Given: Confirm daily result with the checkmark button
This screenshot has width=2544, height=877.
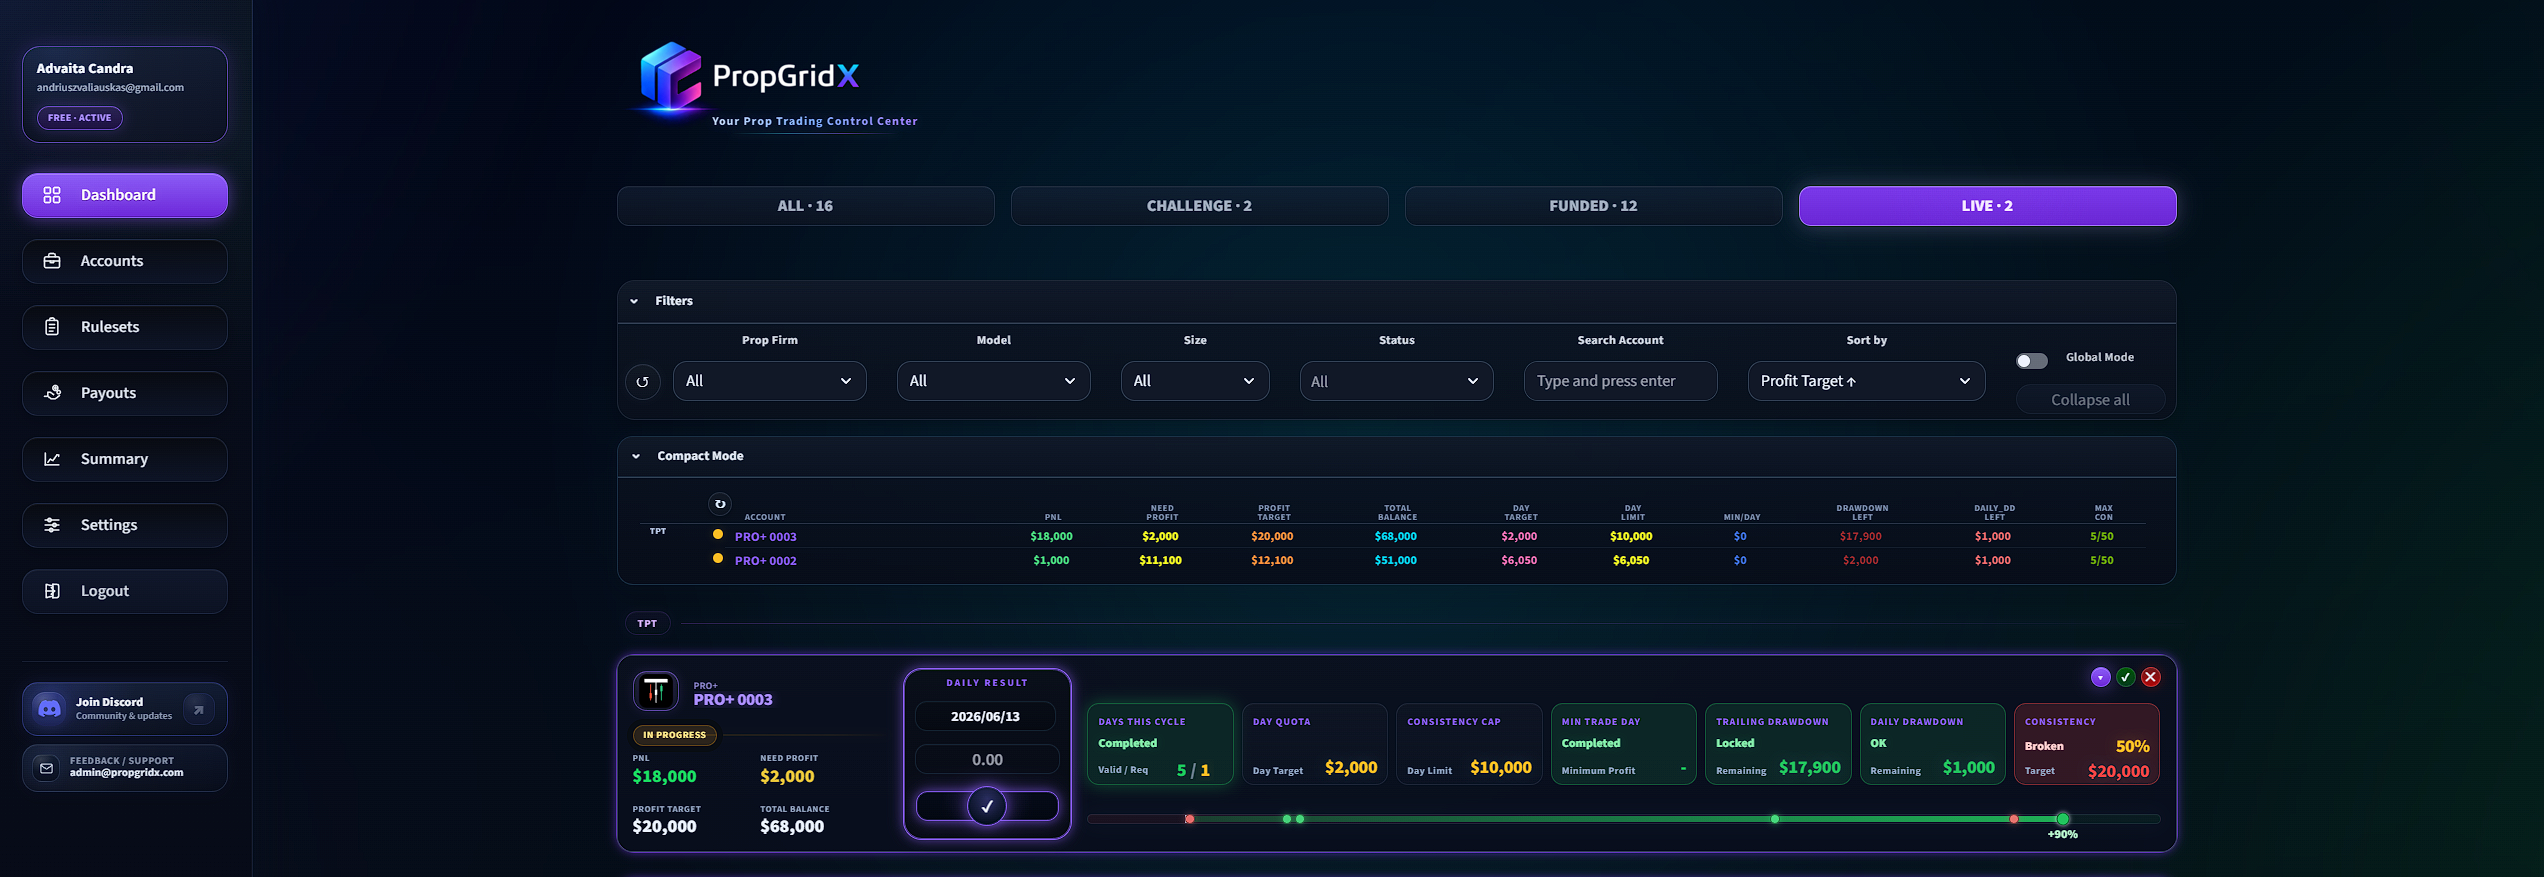Looking at the screenshot, I should click(987, 806).
